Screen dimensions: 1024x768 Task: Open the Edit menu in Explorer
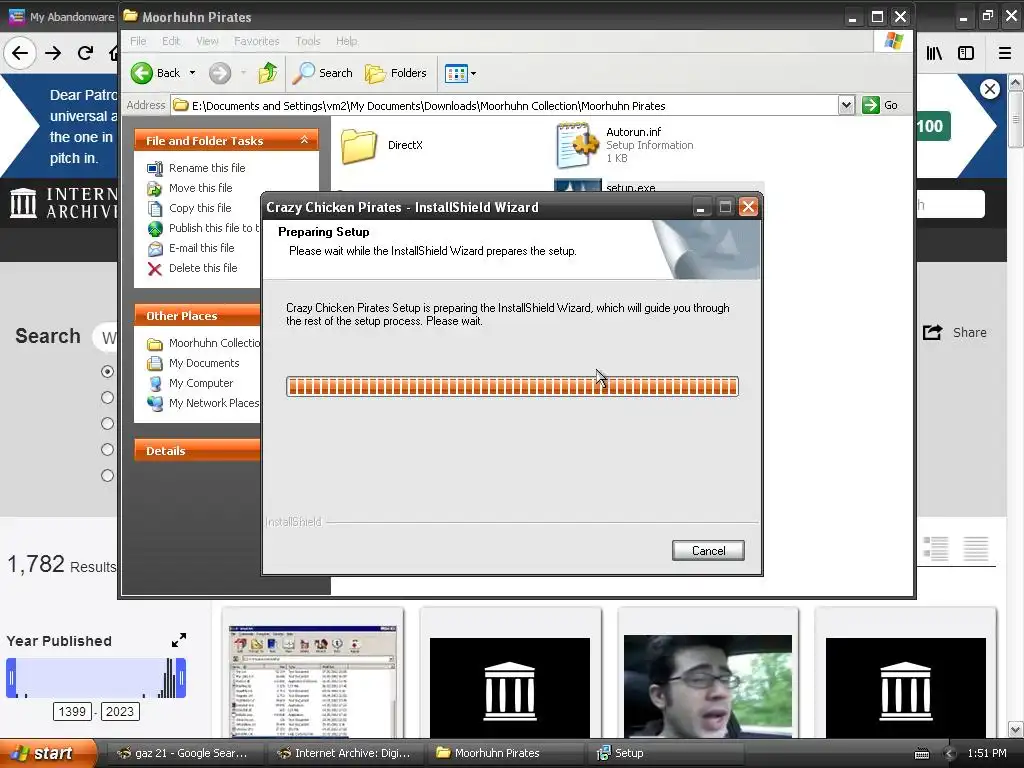point(171,41)
